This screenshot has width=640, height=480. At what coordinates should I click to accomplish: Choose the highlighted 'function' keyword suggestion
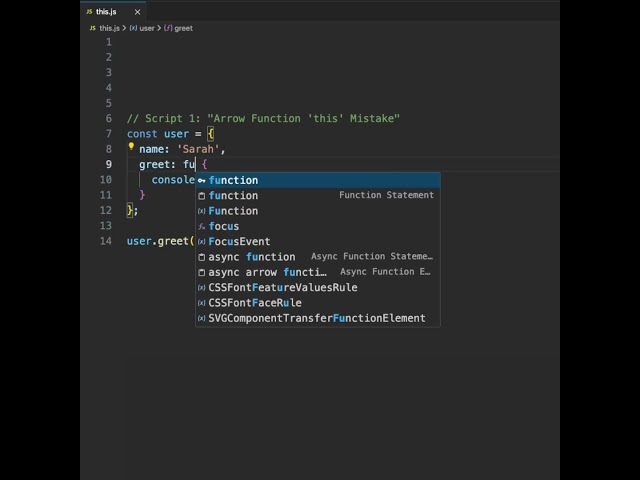click(318, 180)
